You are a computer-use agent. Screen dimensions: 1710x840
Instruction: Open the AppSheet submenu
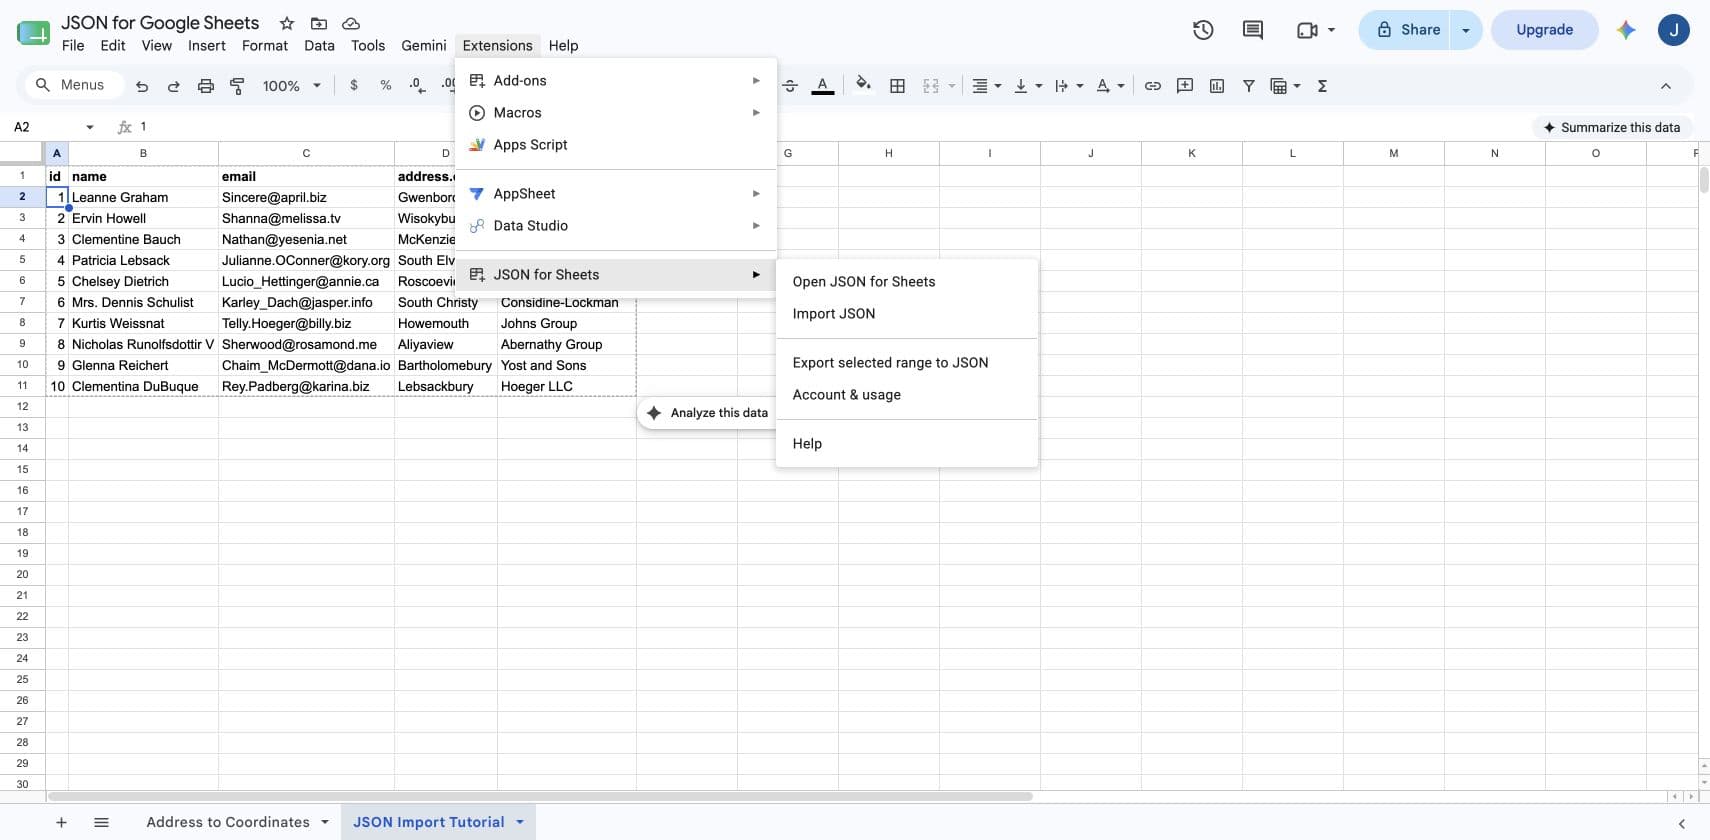pyautogui.click(x=616, y=193)
